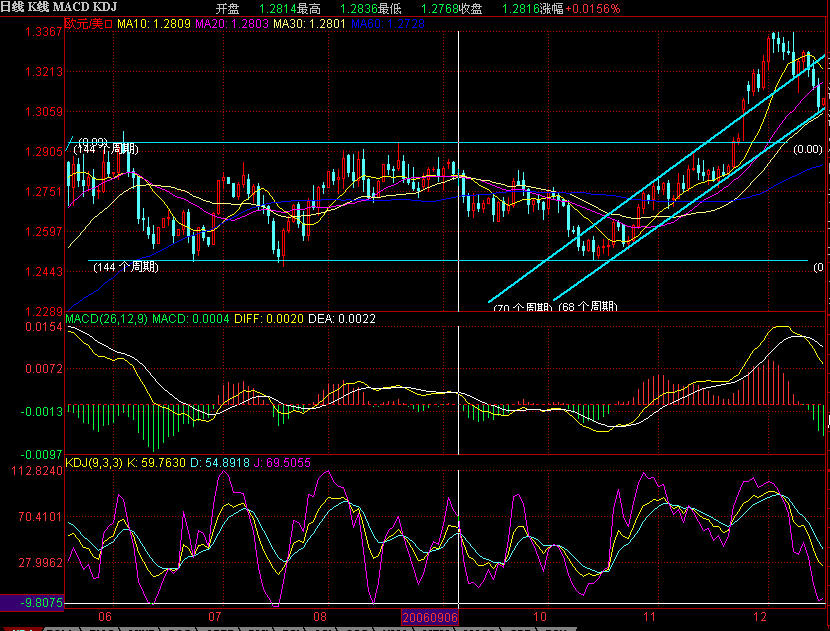Click month 11 on the time axis
Image resolution: width=830 pixels, height=631 pixels.
coord(649,617)
